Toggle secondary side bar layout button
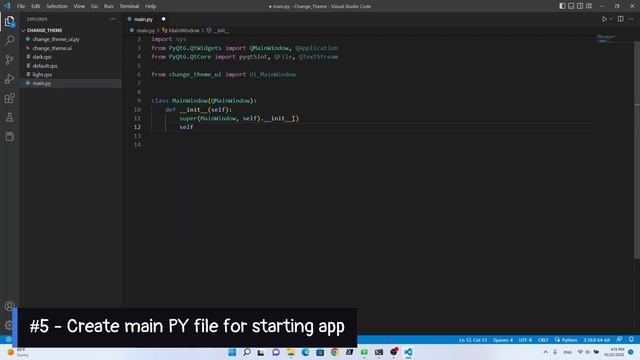The image size is (640, 360). [580, 6]
